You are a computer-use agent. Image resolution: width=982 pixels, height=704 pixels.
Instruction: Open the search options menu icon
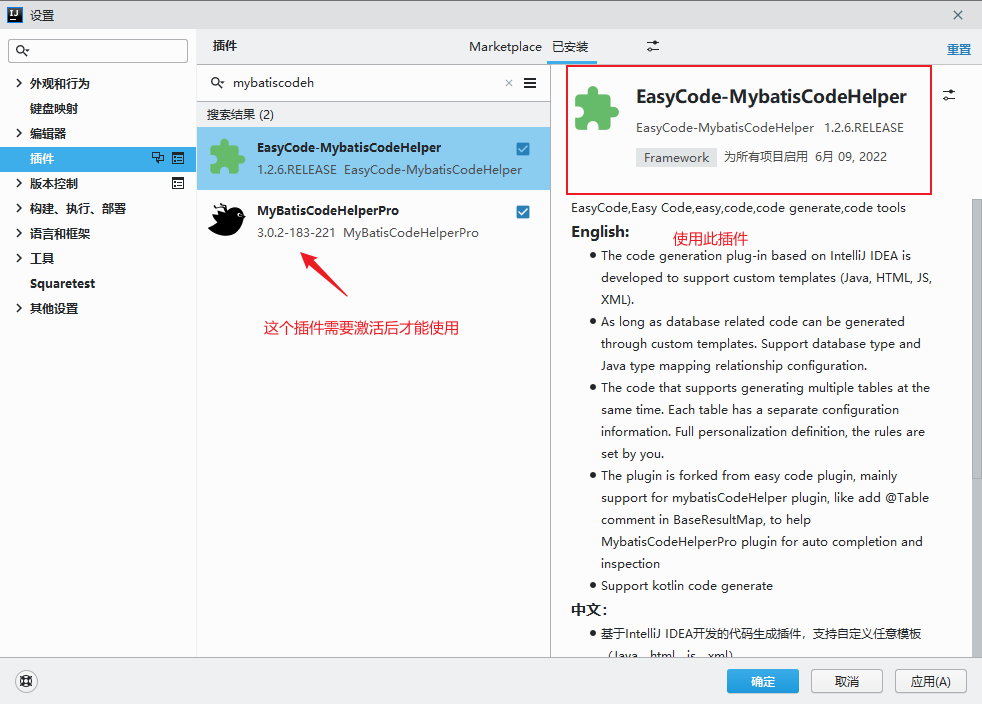(x=530, y=83)
